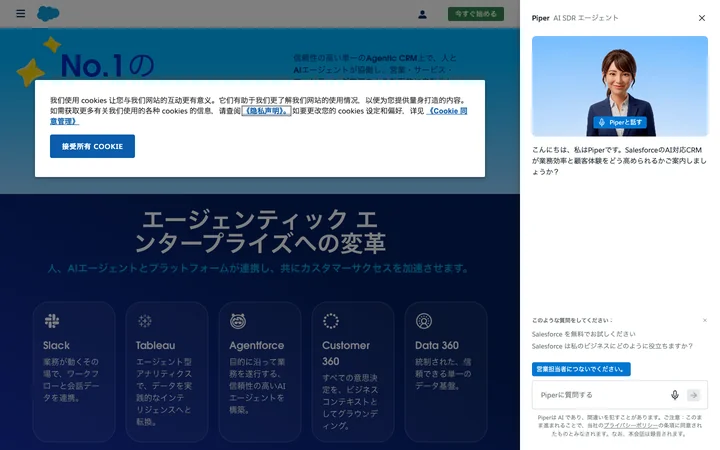720x450 pixels.
Task: Close the Piper chat panel
Action: pos(702,18)
